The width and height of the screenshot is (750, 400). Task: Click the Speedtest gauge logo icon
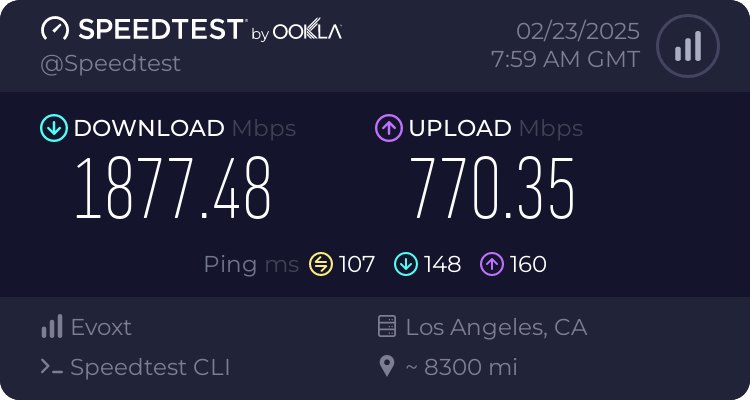tap(55, 29)
